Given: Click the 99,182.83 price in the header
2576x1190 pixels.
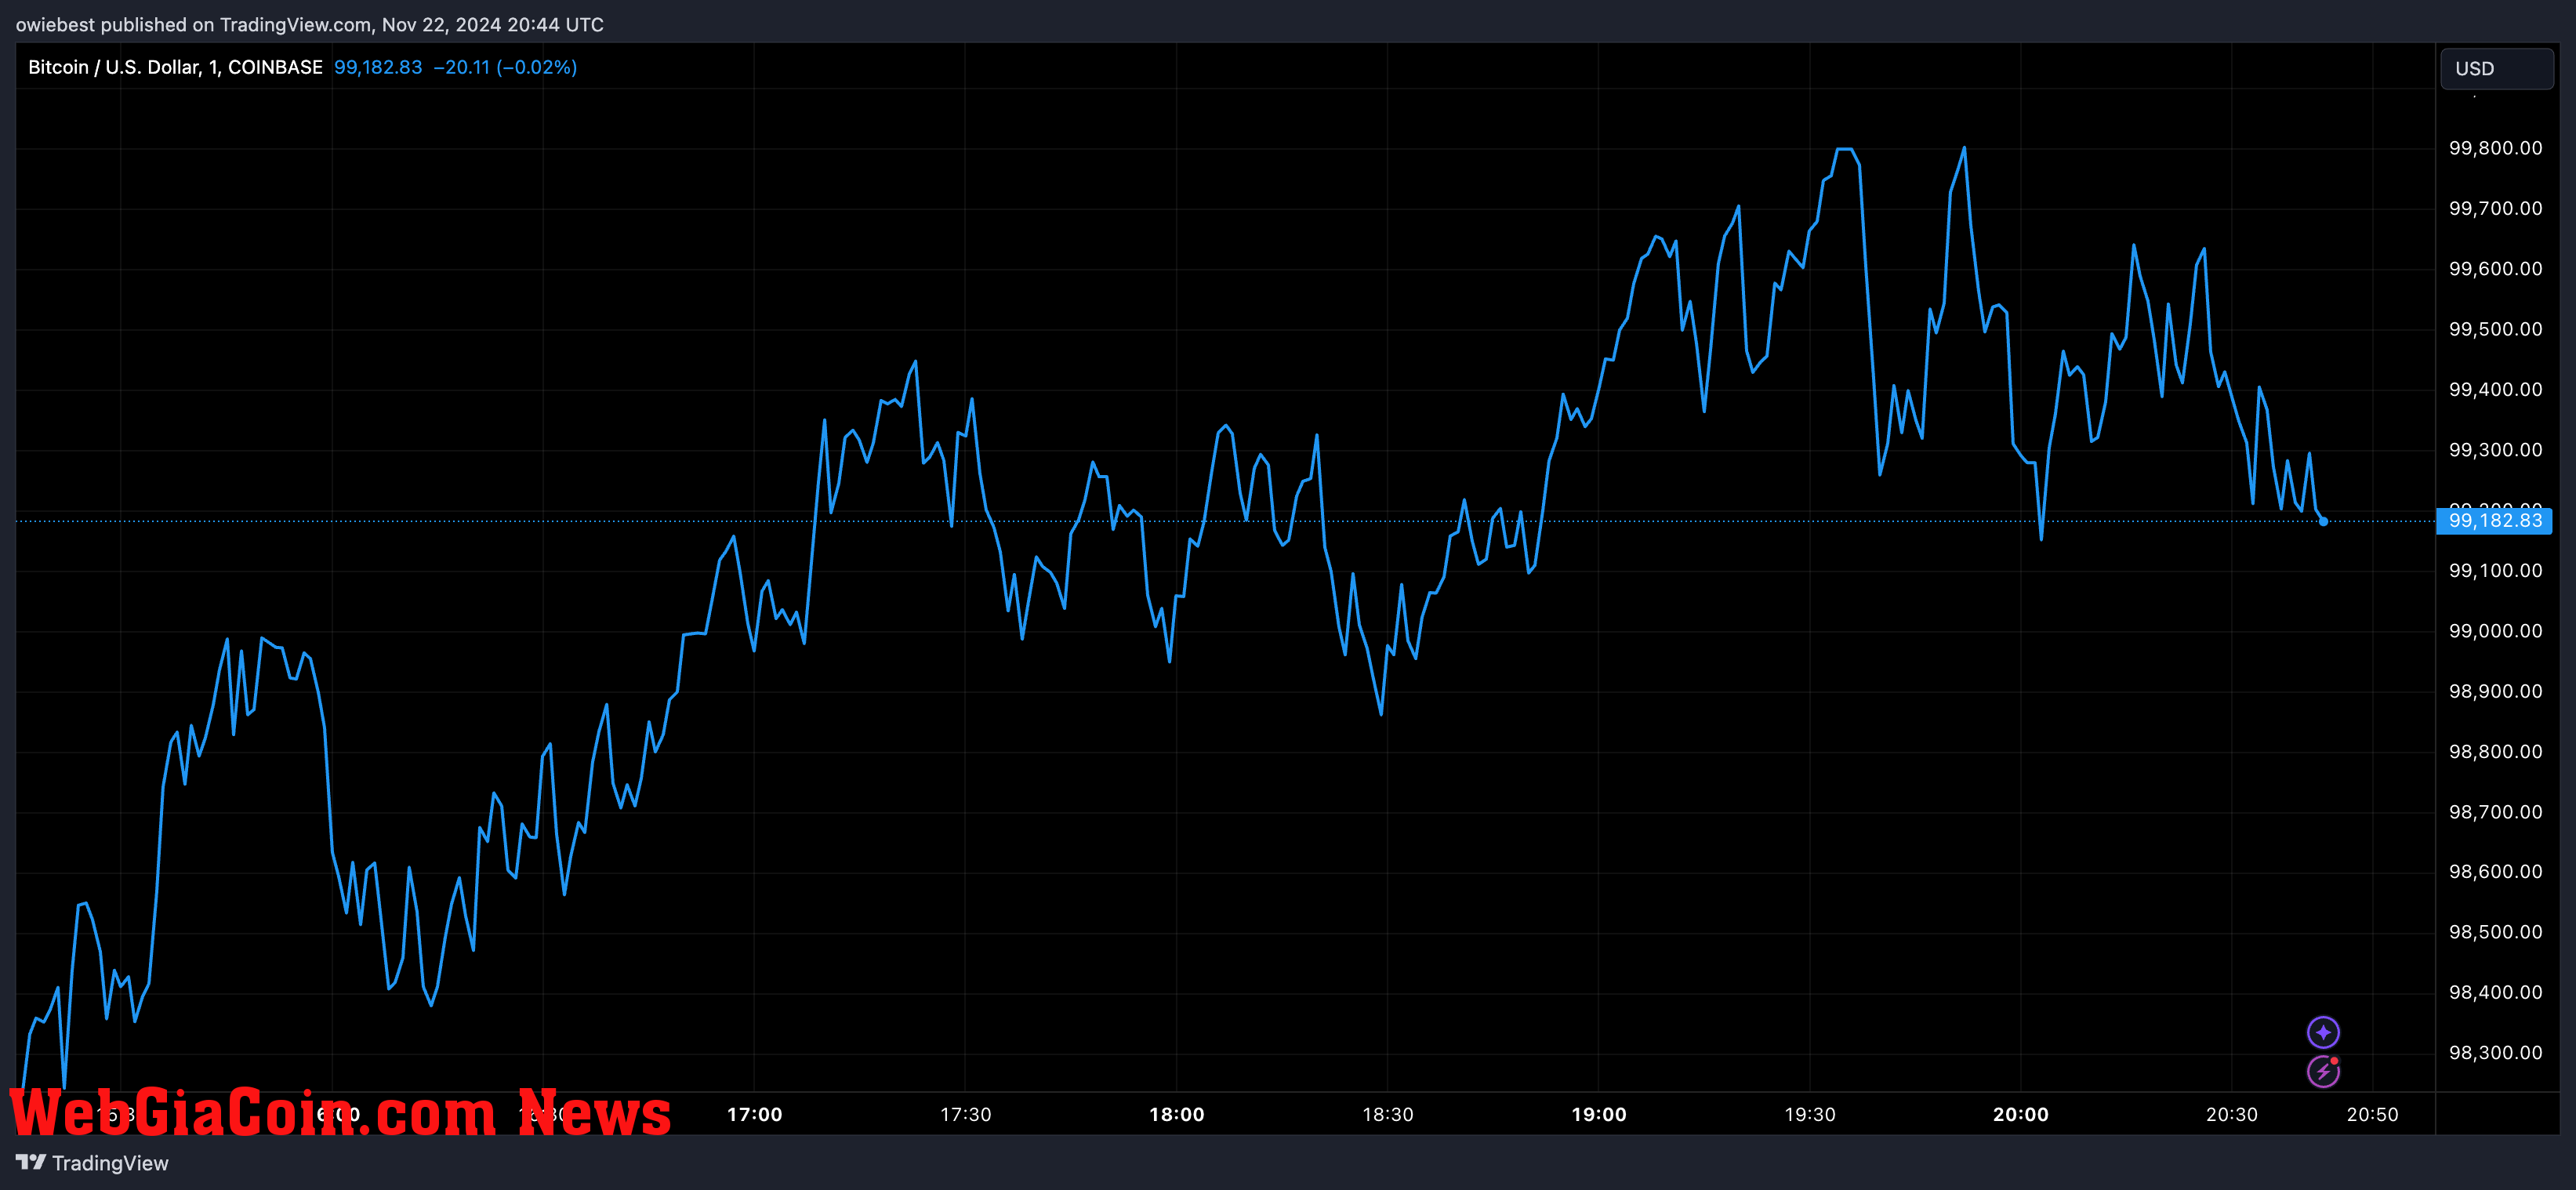Looking at the screenshot, I should coord(378,67).
